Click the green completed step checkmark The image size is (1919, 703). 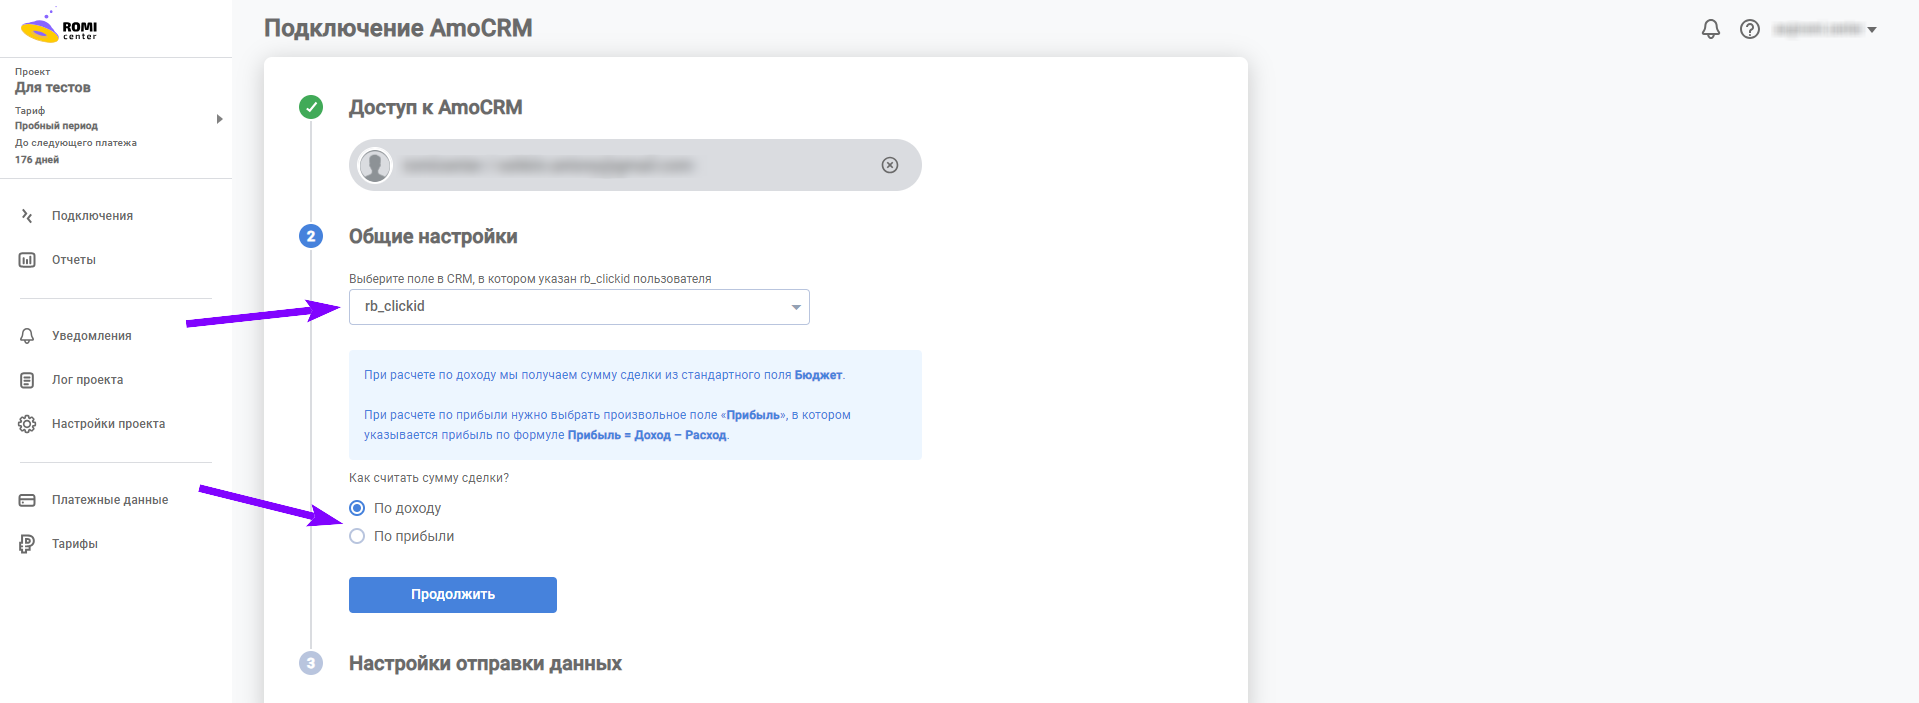[x=311, y=107]
